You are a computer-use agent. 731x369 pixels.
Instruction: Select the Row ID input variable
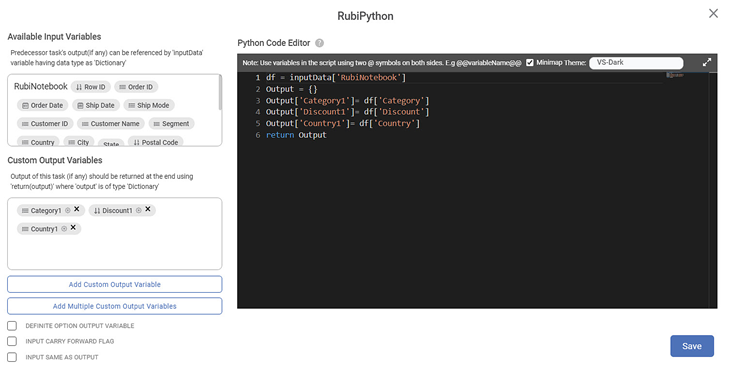(x=91, y=87)
